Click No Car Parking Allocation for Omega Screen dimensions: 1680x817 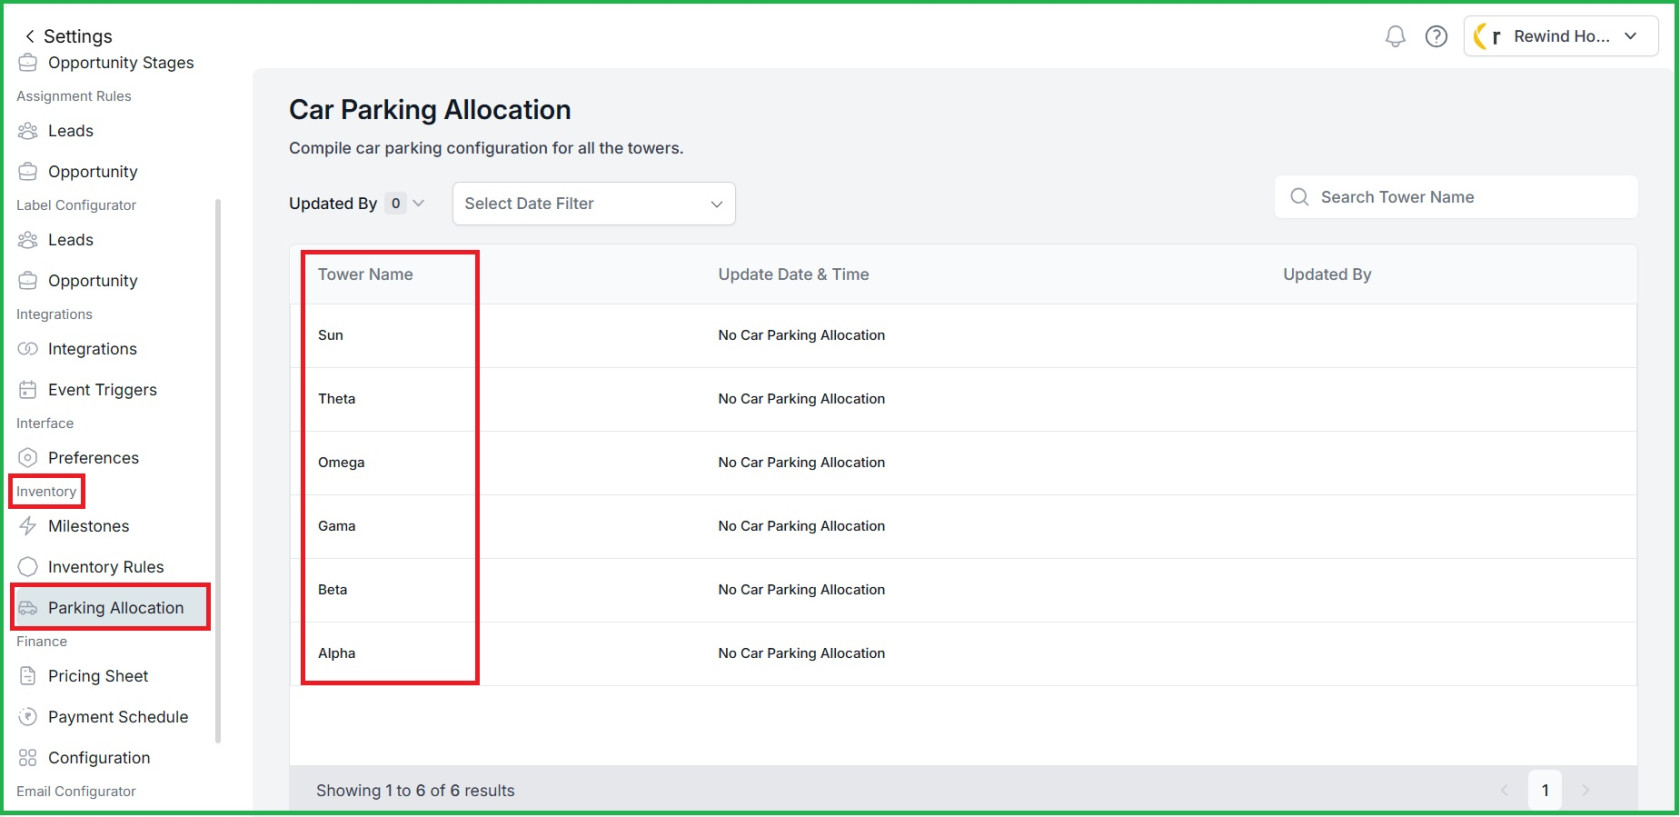click(801, 462)
